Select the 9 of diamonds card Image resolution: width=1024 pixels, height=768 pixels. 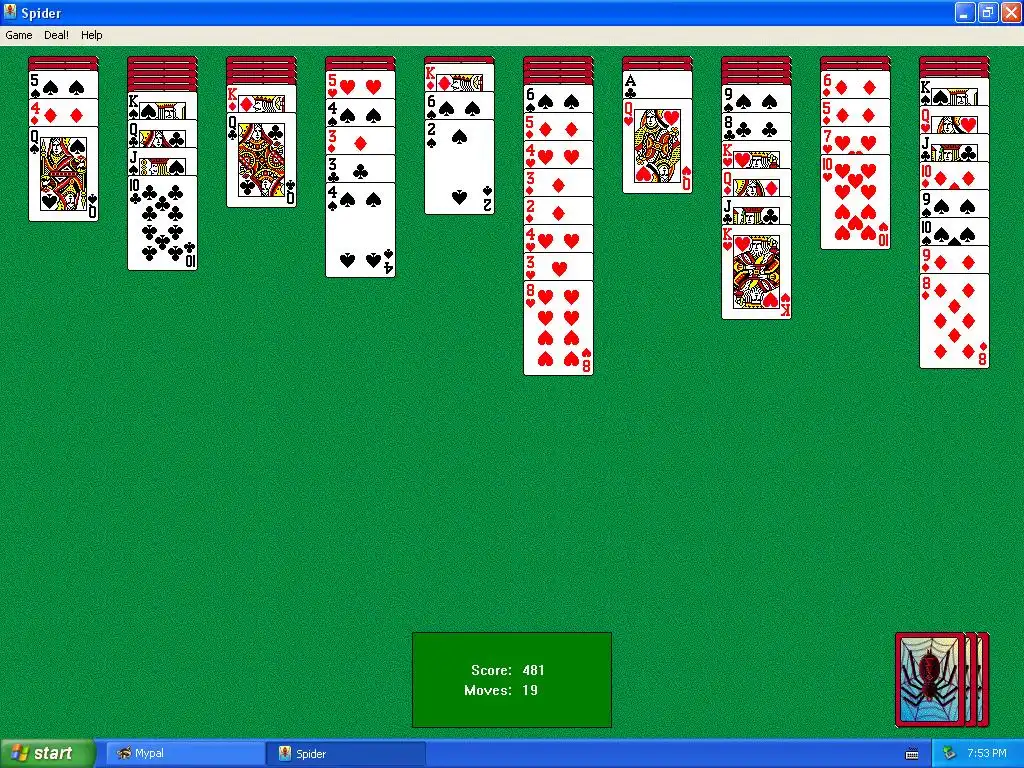(x=954, y=260)
